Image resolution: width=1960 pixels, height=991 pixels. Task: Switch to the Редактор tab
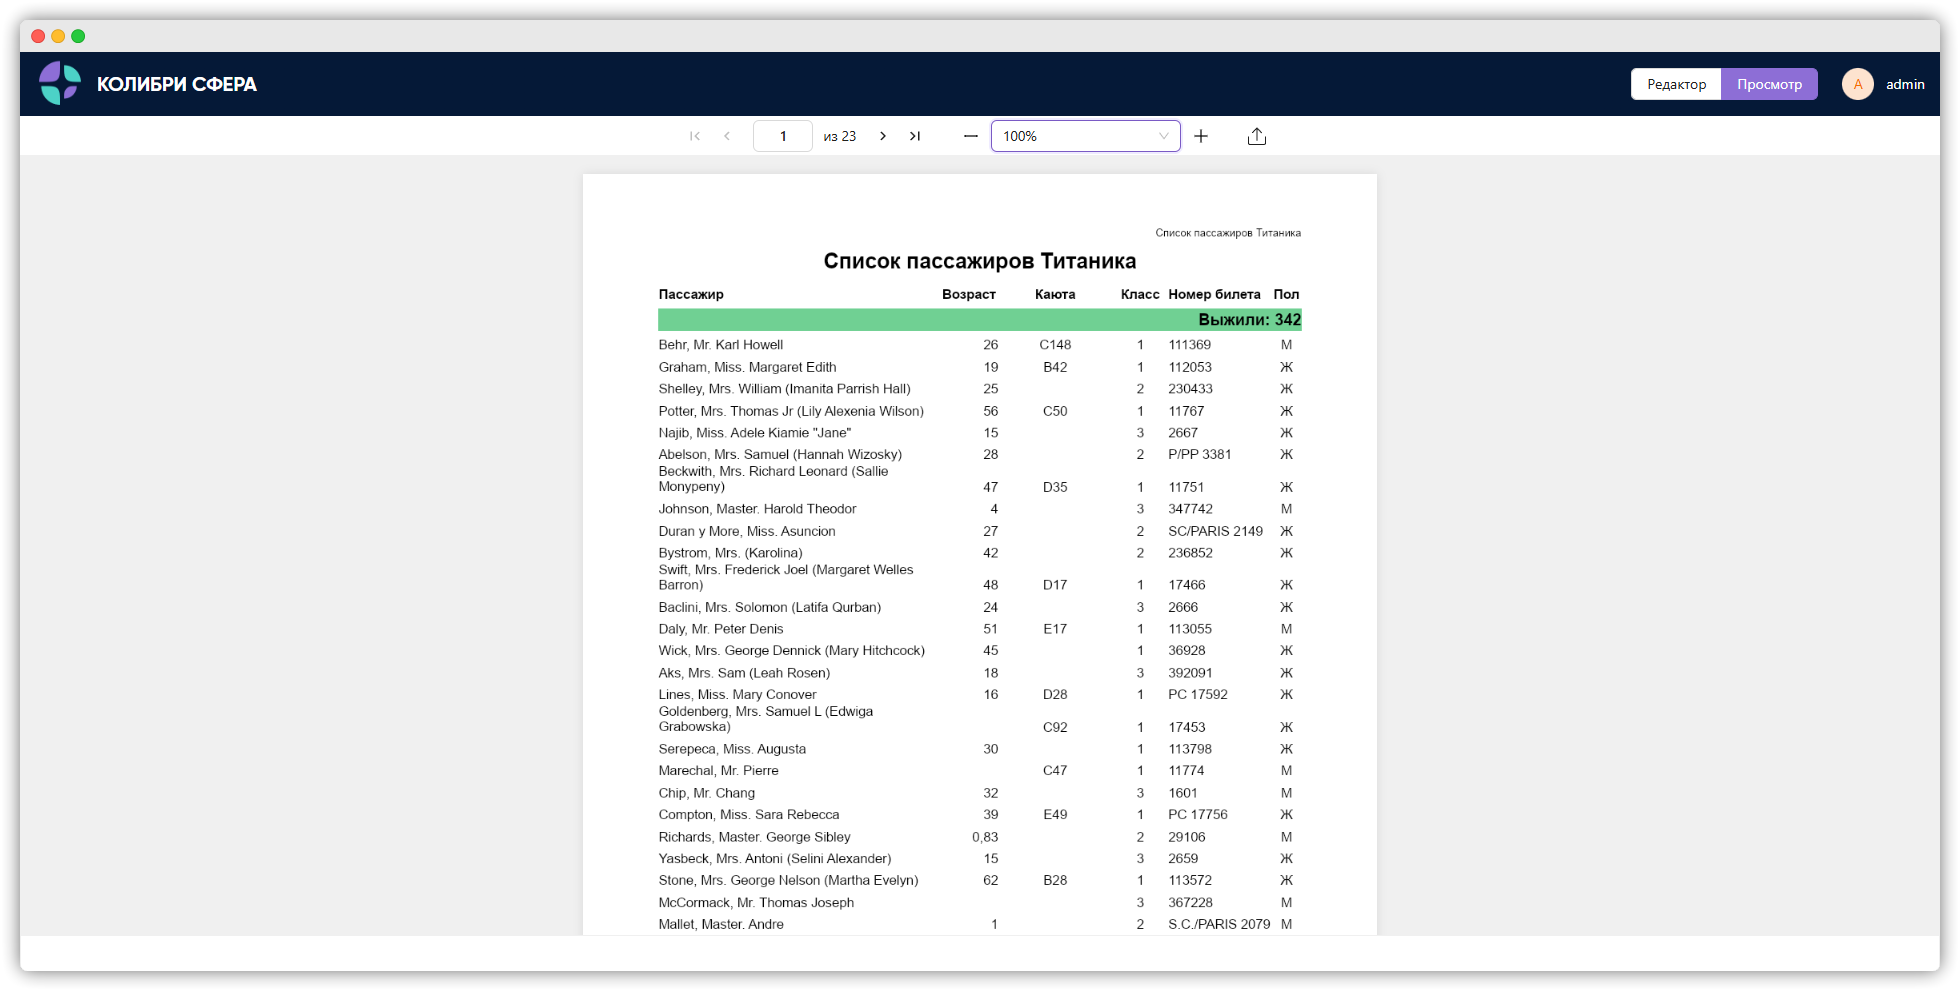[x=1676, y=84]
